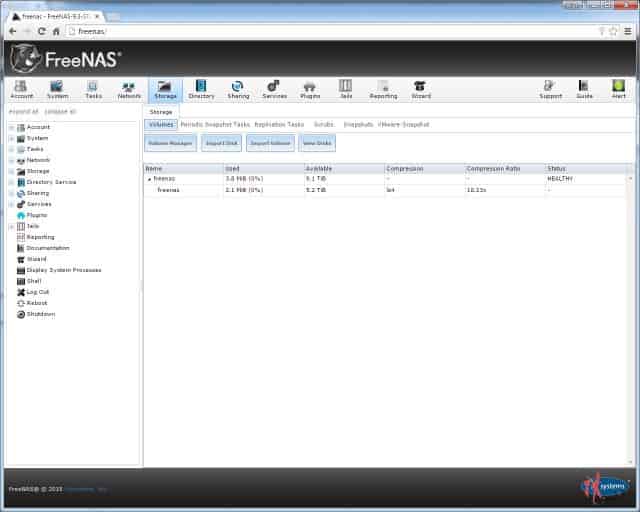Collapse the freenas volume row arrow
The width and height of the screenshot is (640, 512).
point(150,178)
